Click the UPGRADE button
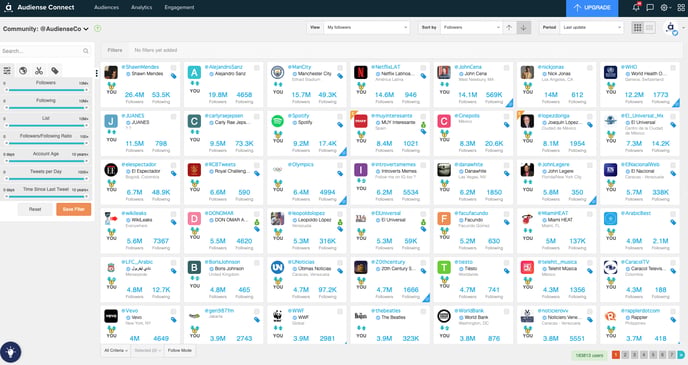The image size is (688, 365). [592, 8]
